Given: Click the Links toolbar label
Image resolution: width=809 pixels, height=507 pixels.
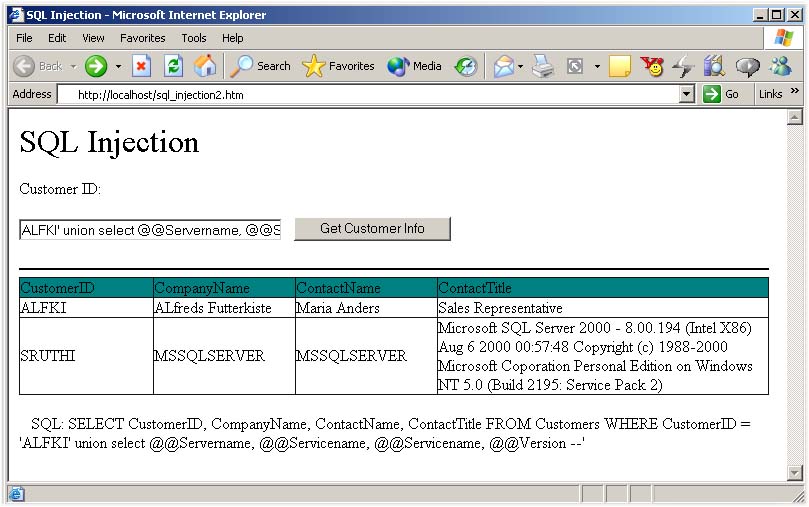Looking at the screenshot, I should point(771,94).
